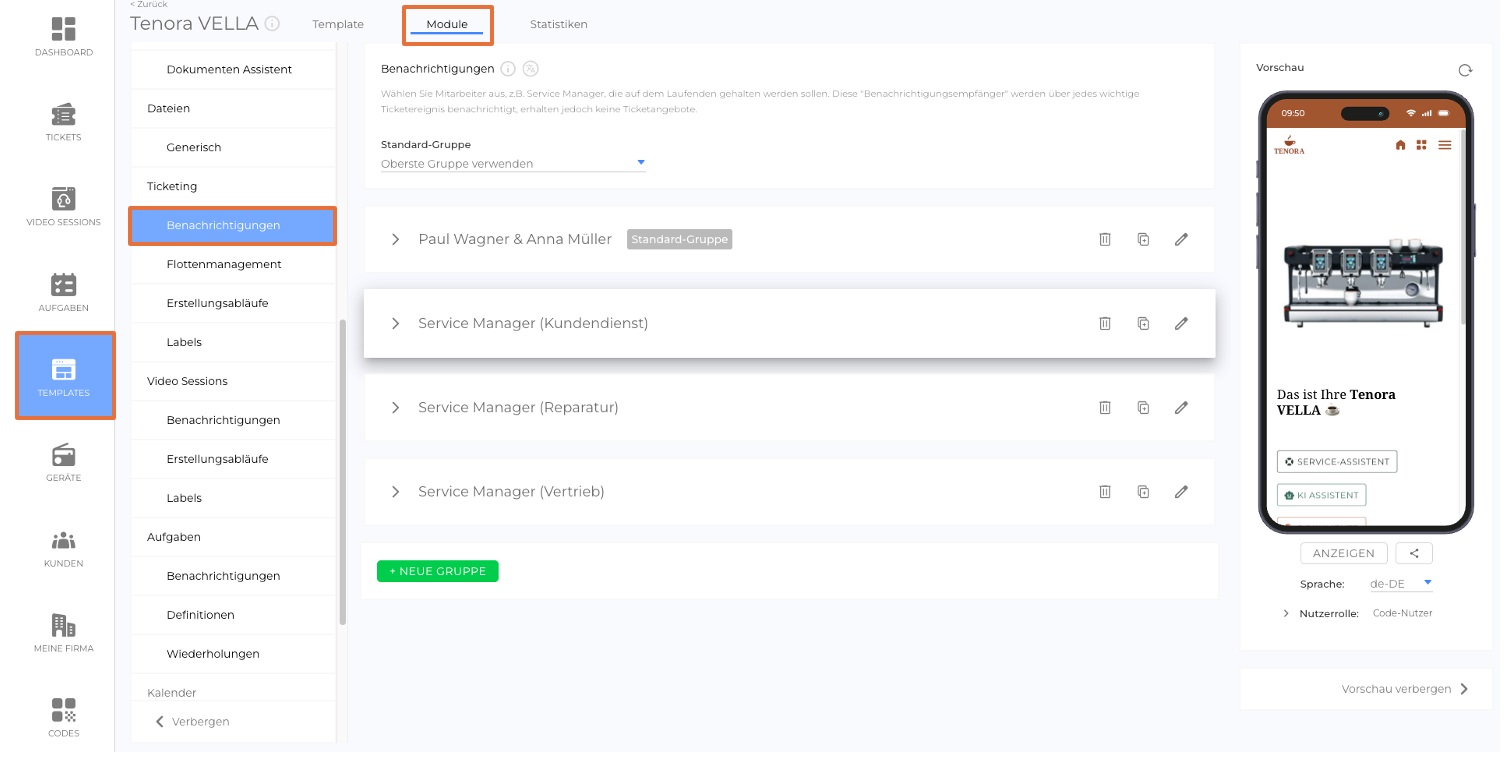Duplicate the Paul Wagner & Anna Müller group
This screenshot has width=1504, height=760.
click(1143, 239)
